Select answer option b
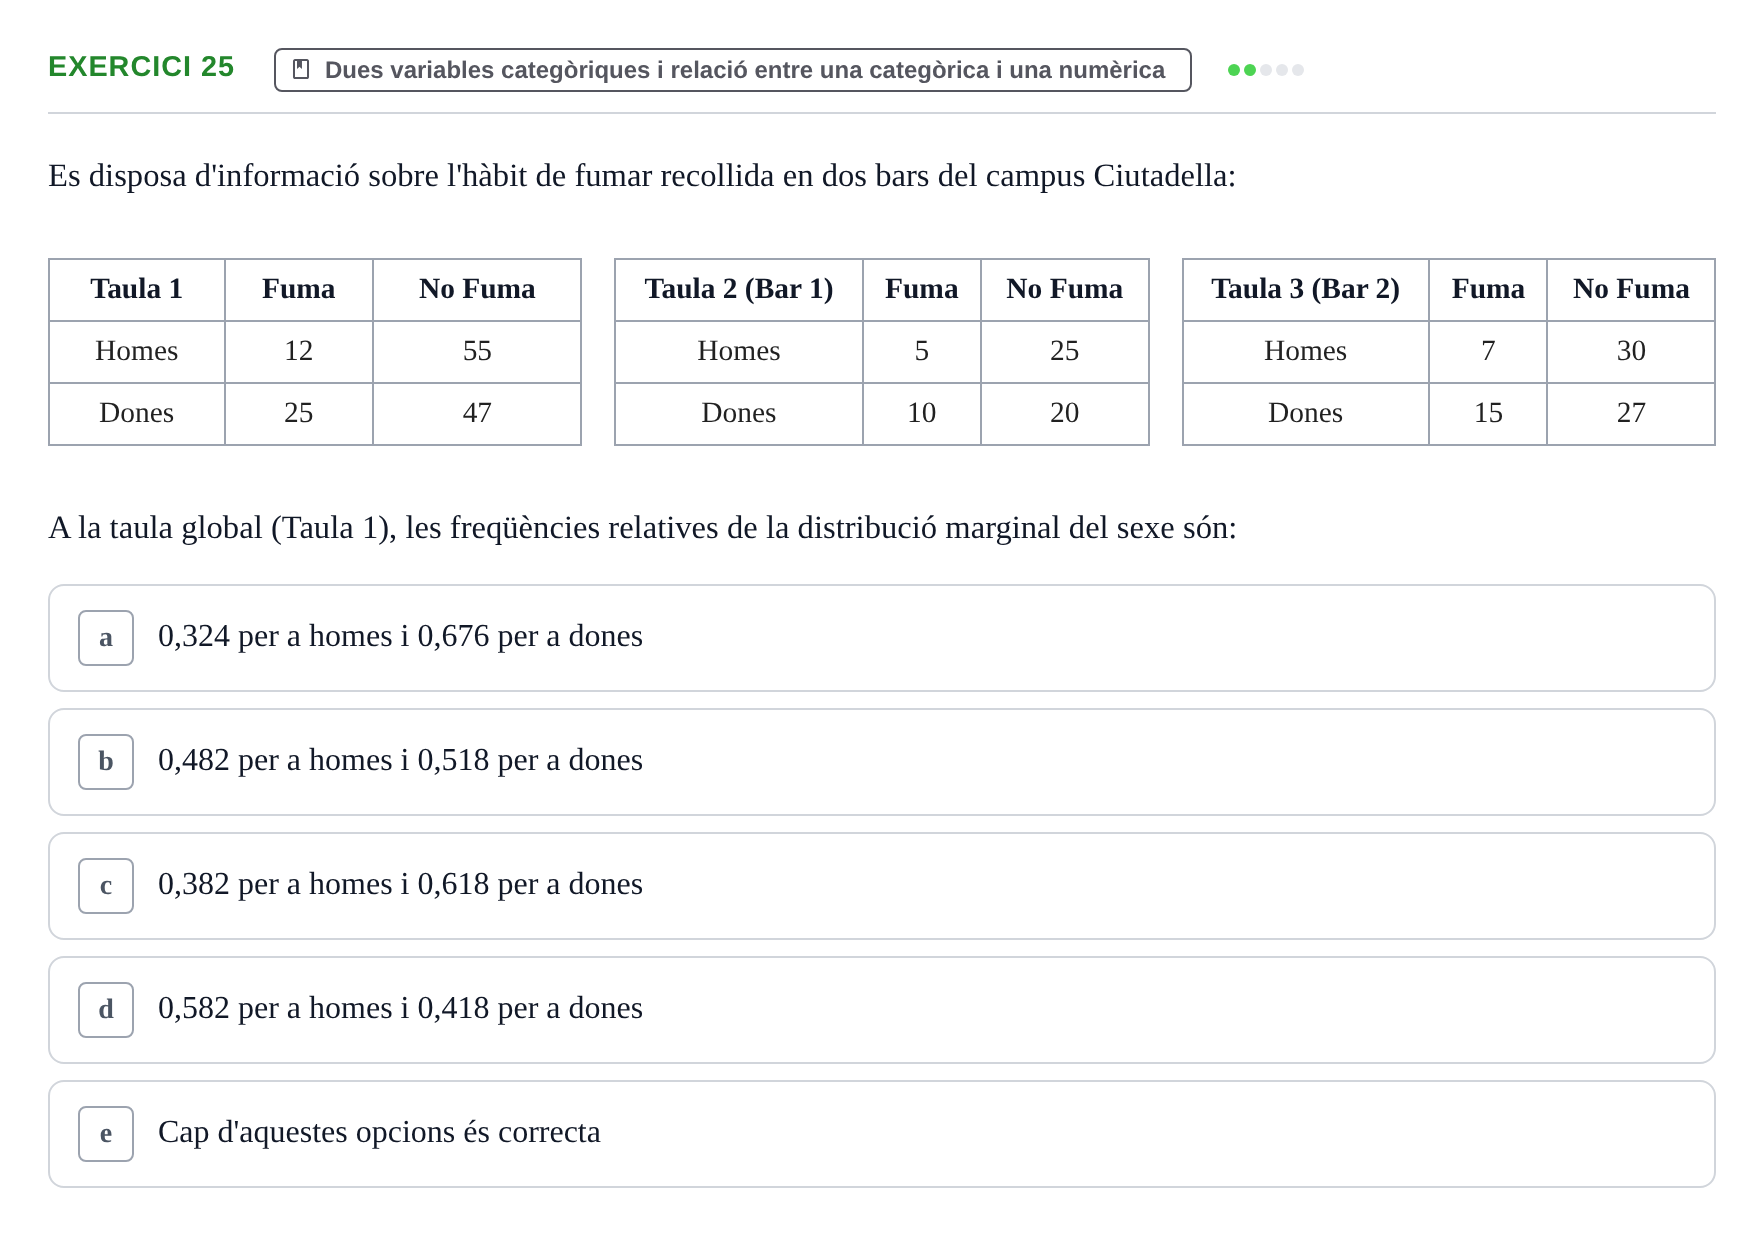1764x1238 pixels. pos(881,762)
